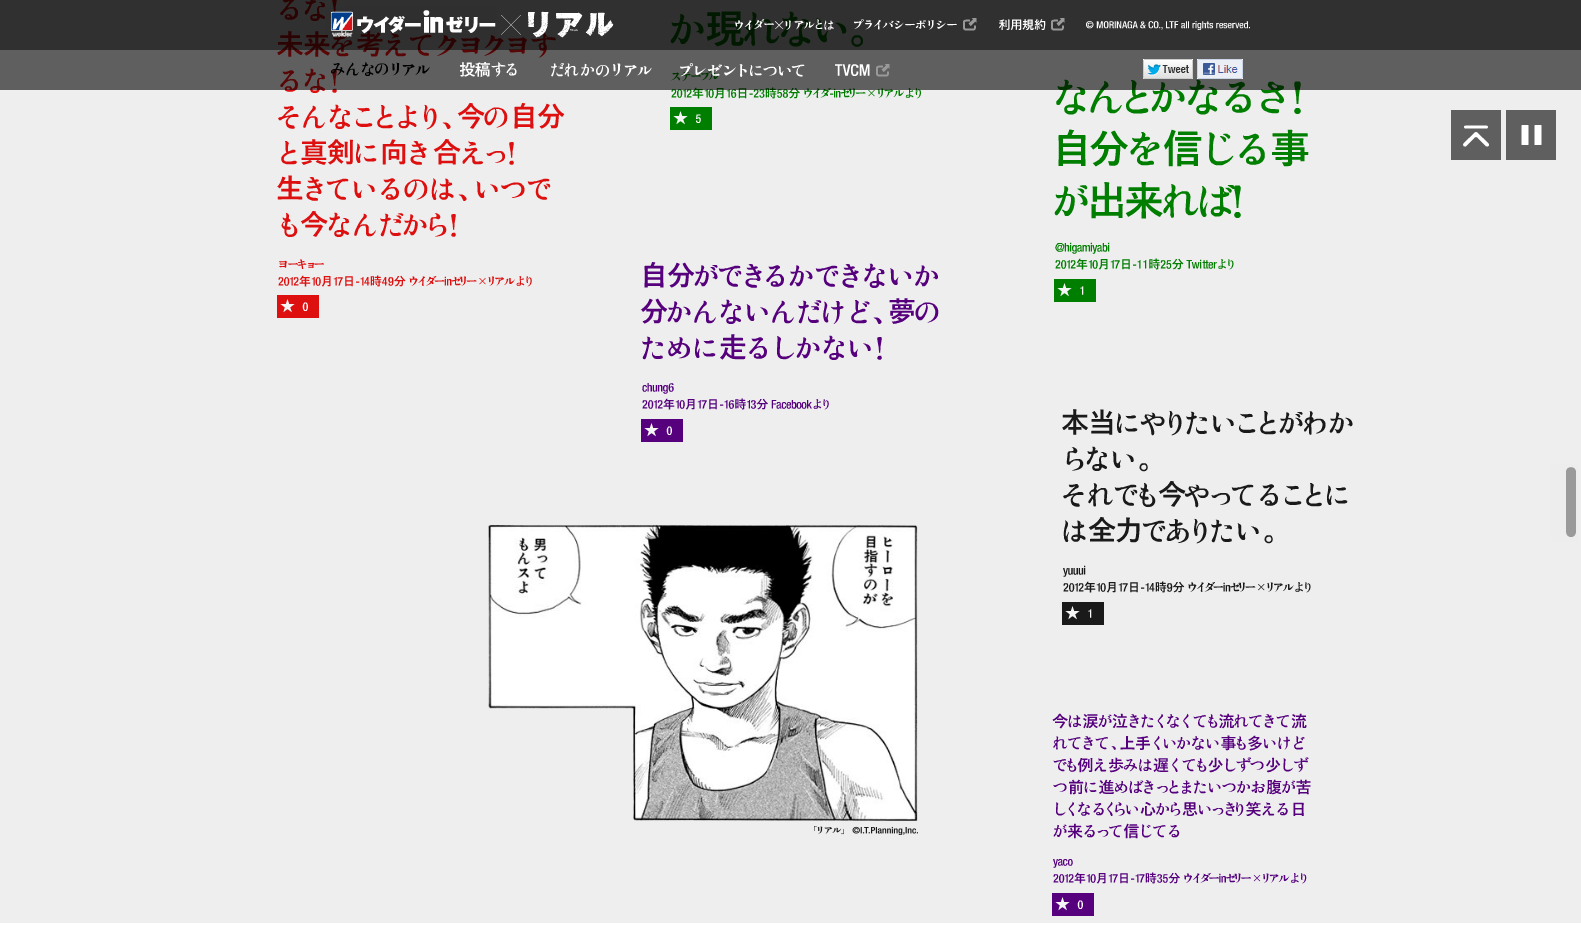Star the black post by yuuui

point(1082,614)
